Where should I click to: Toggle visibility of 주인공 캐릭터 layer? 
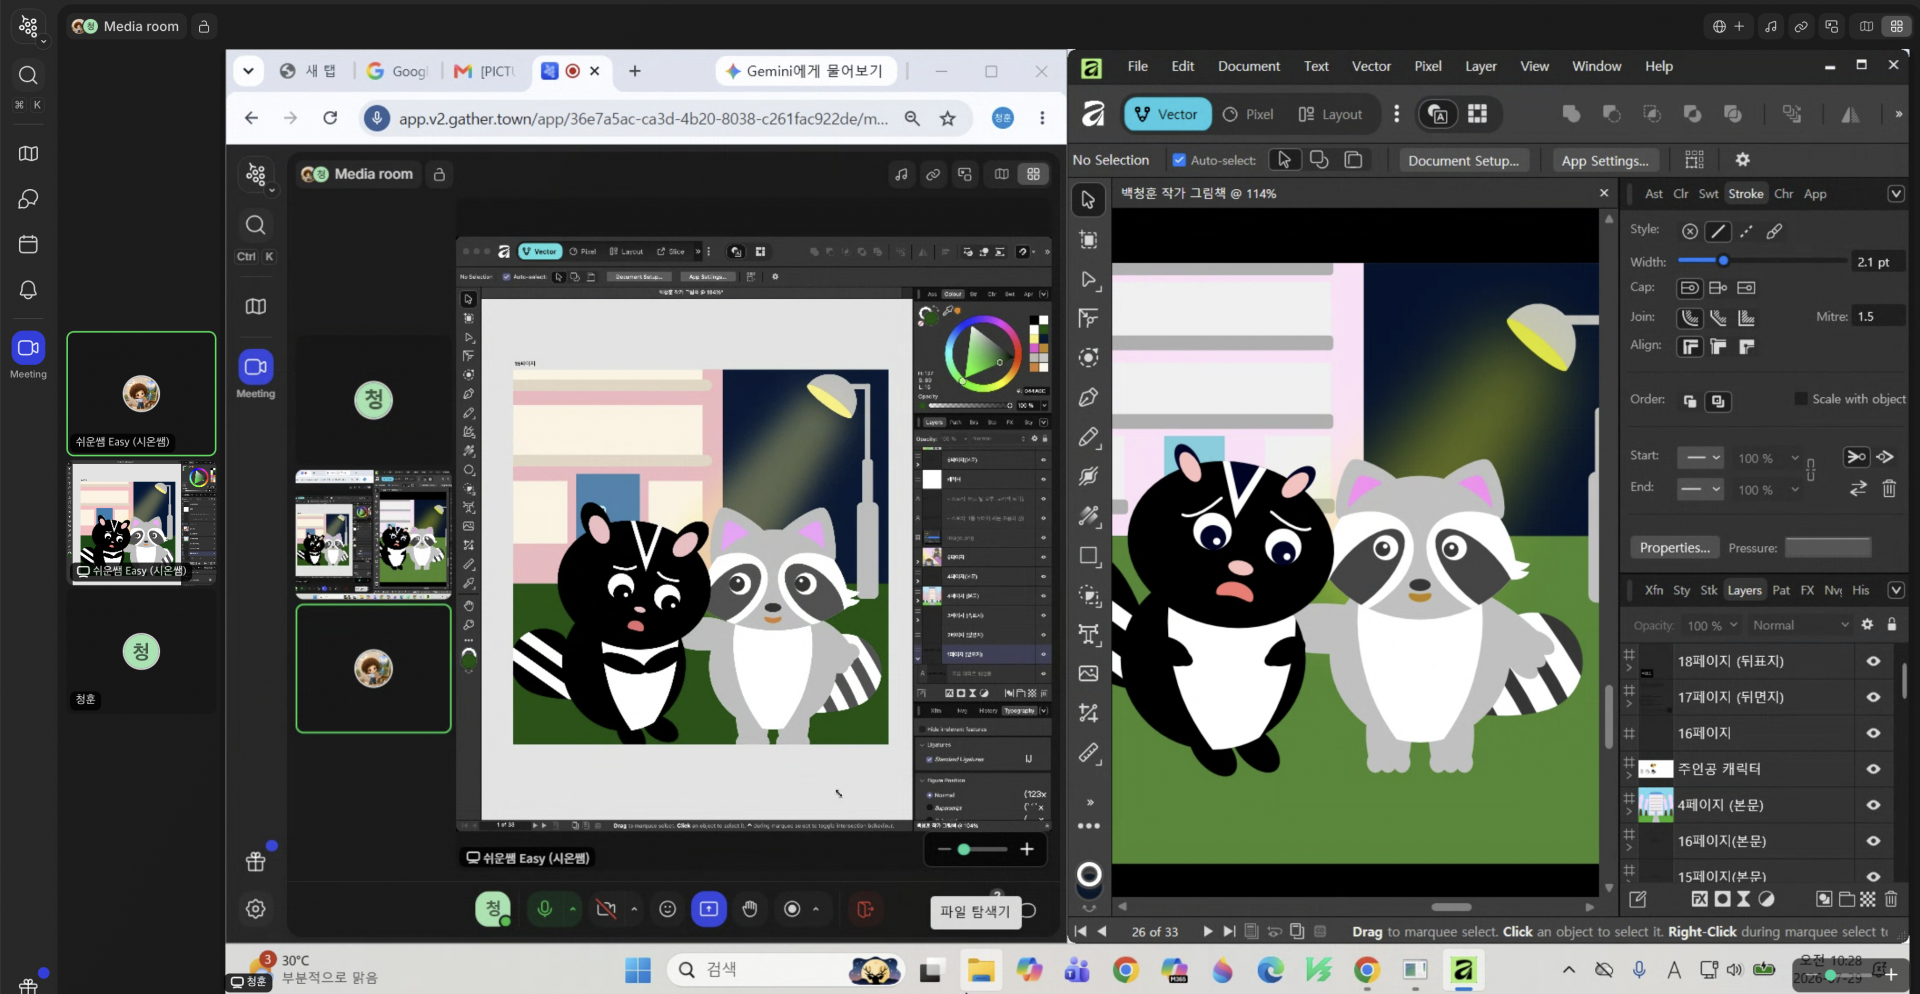pyautogui.click(x=1873, y=769)
